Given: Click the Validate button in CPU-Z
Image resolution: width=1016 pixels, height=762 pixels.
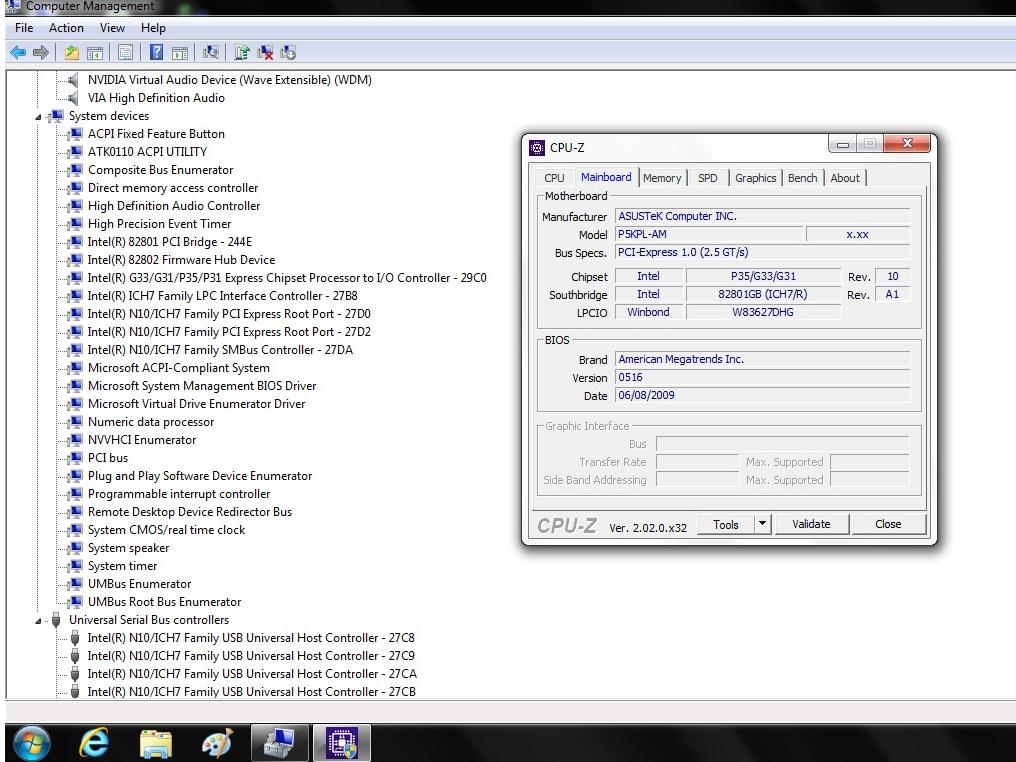Looking at the screenshot, I should pyautogui.click(x=811, y=524).
